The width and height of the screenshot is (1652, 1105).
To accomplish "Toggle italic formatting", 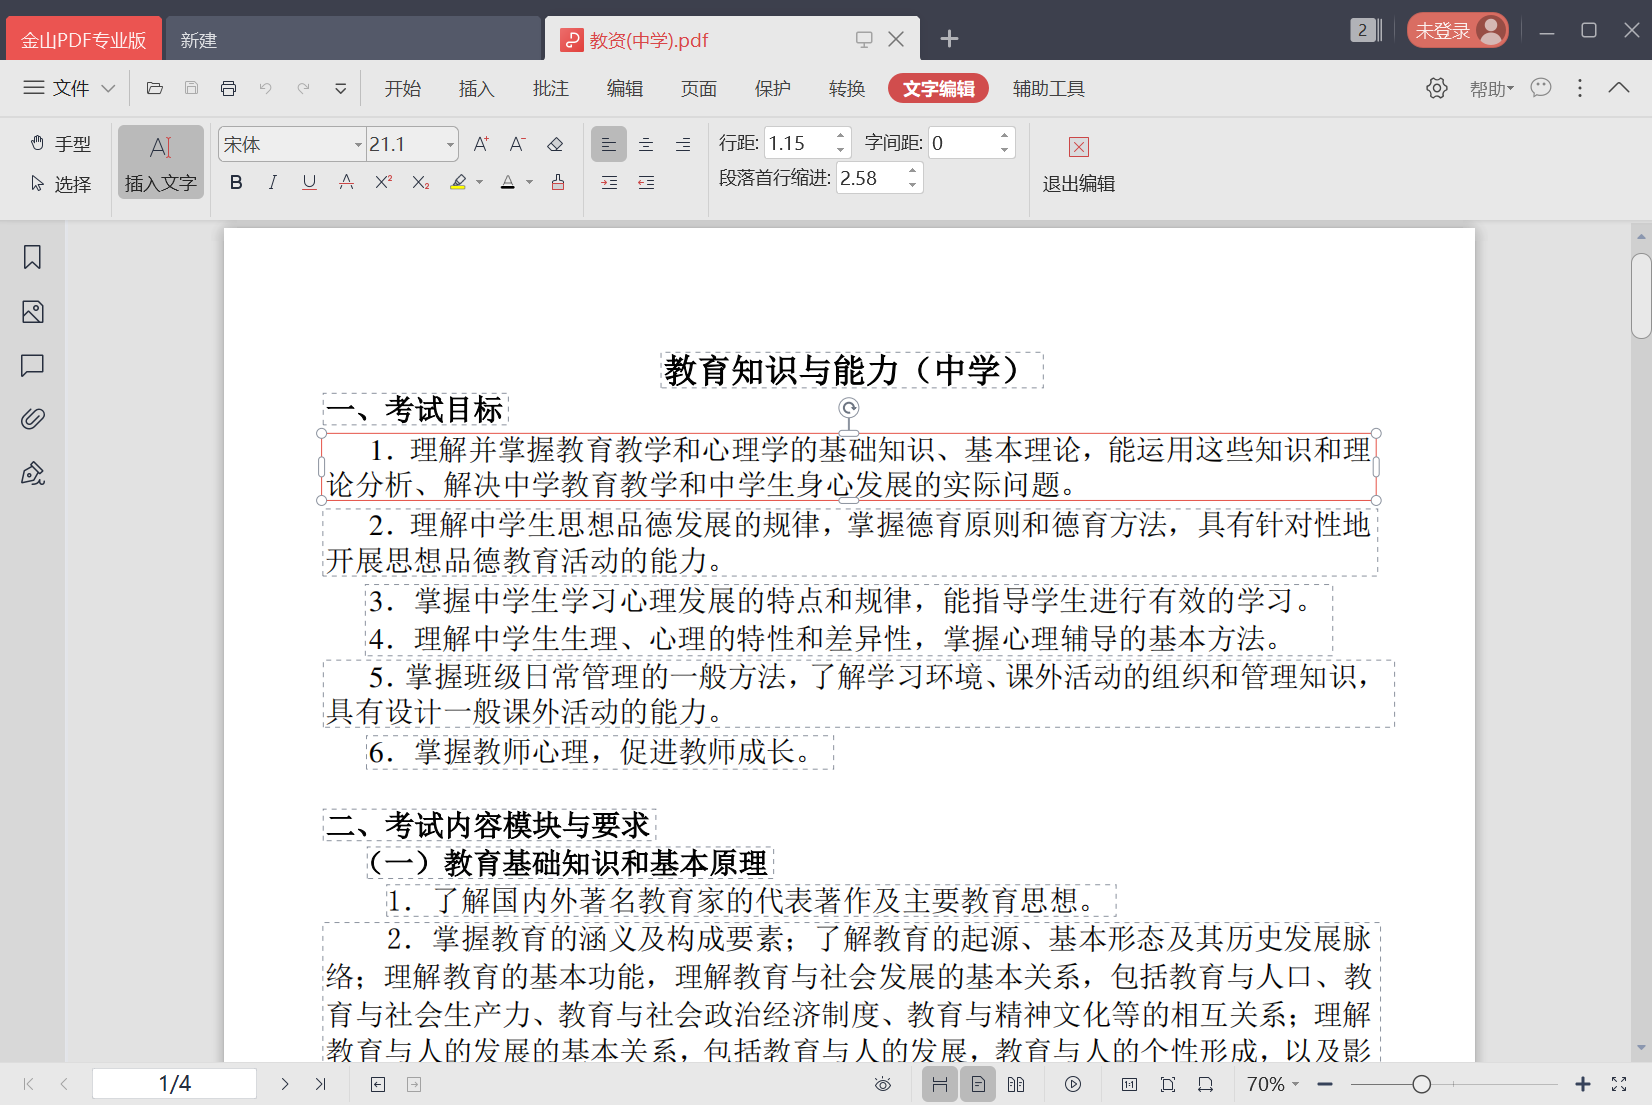I will click(272, 182).
